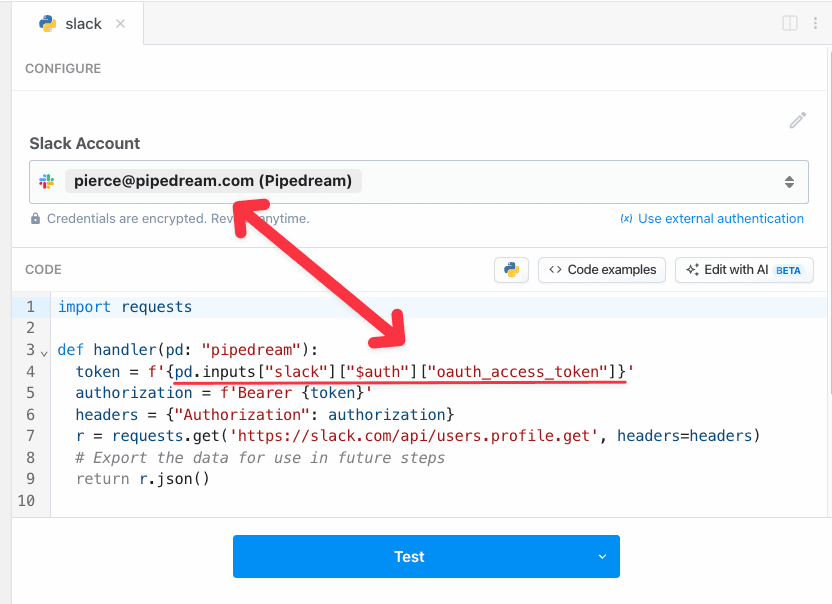The image size is (832, 604).
Task: Click the 'return r.json()' line
Action: (143, 479)
